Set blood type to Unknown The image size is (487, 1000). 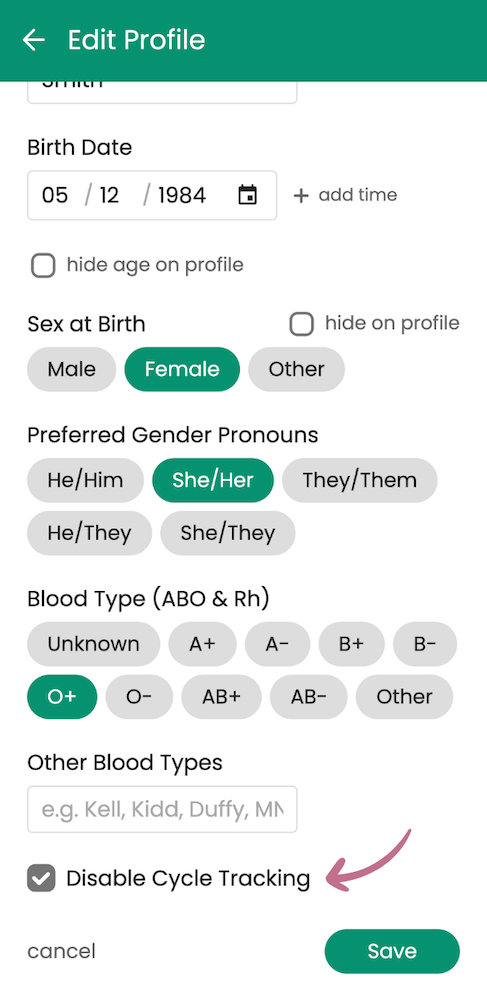coord(93,644)
